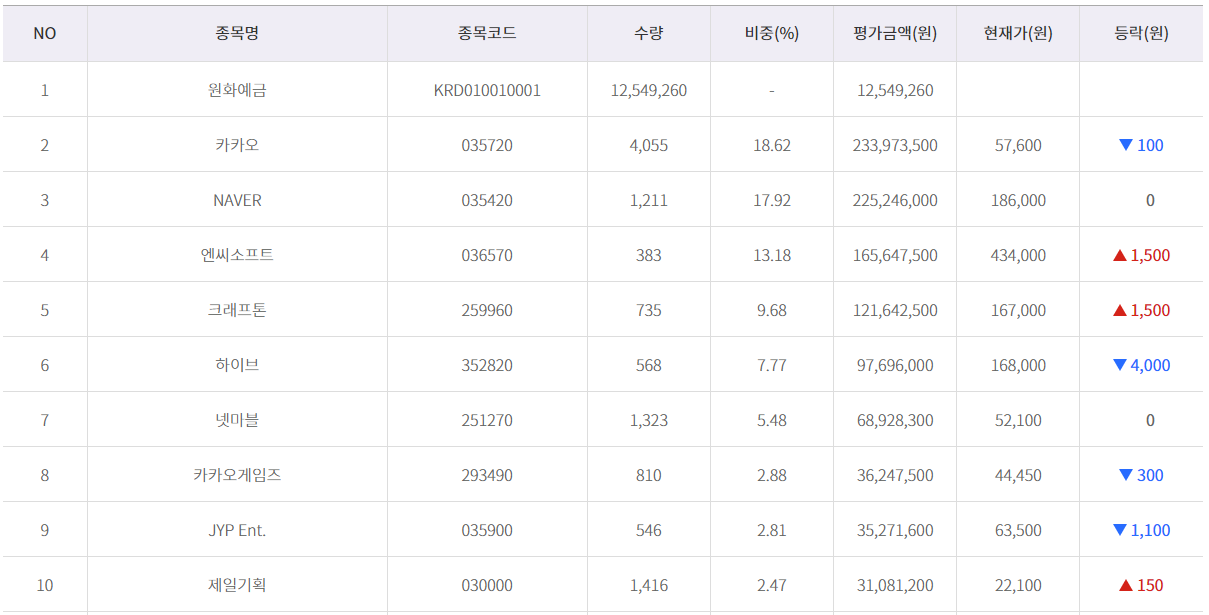Image resolution: width=1209 pixels, height=615 pixels.
Task: Click stock code 036570
Action: point(487,255)
